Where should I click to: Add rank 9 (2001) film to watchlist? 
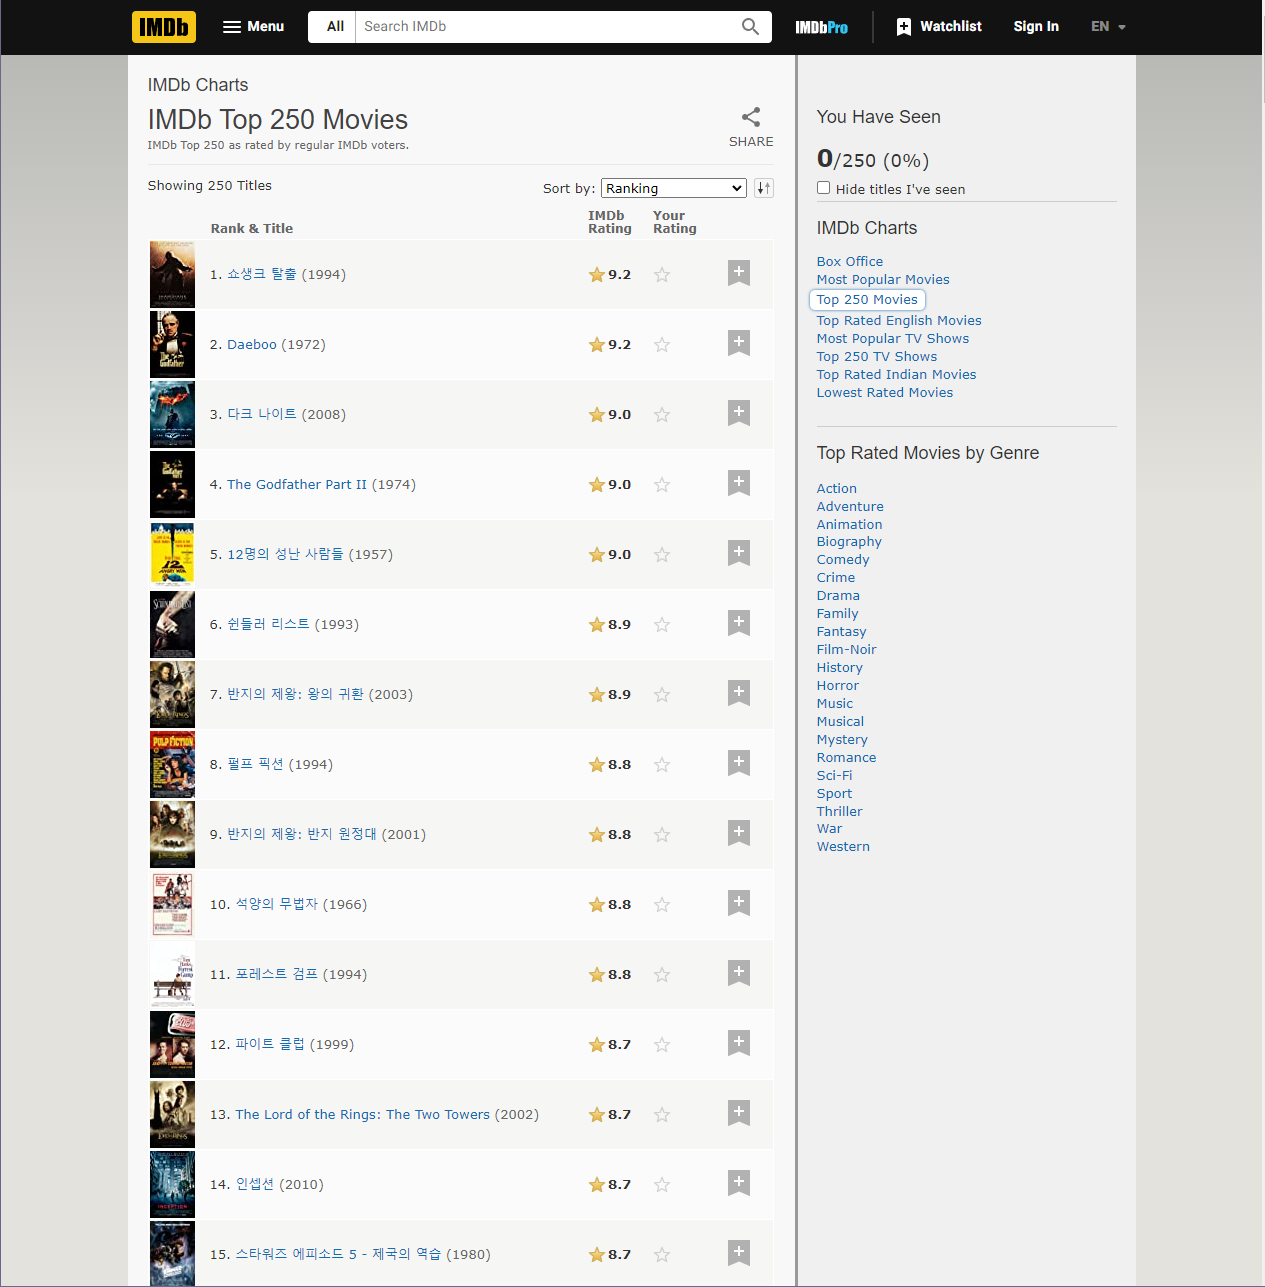click(x=739, y=833)
